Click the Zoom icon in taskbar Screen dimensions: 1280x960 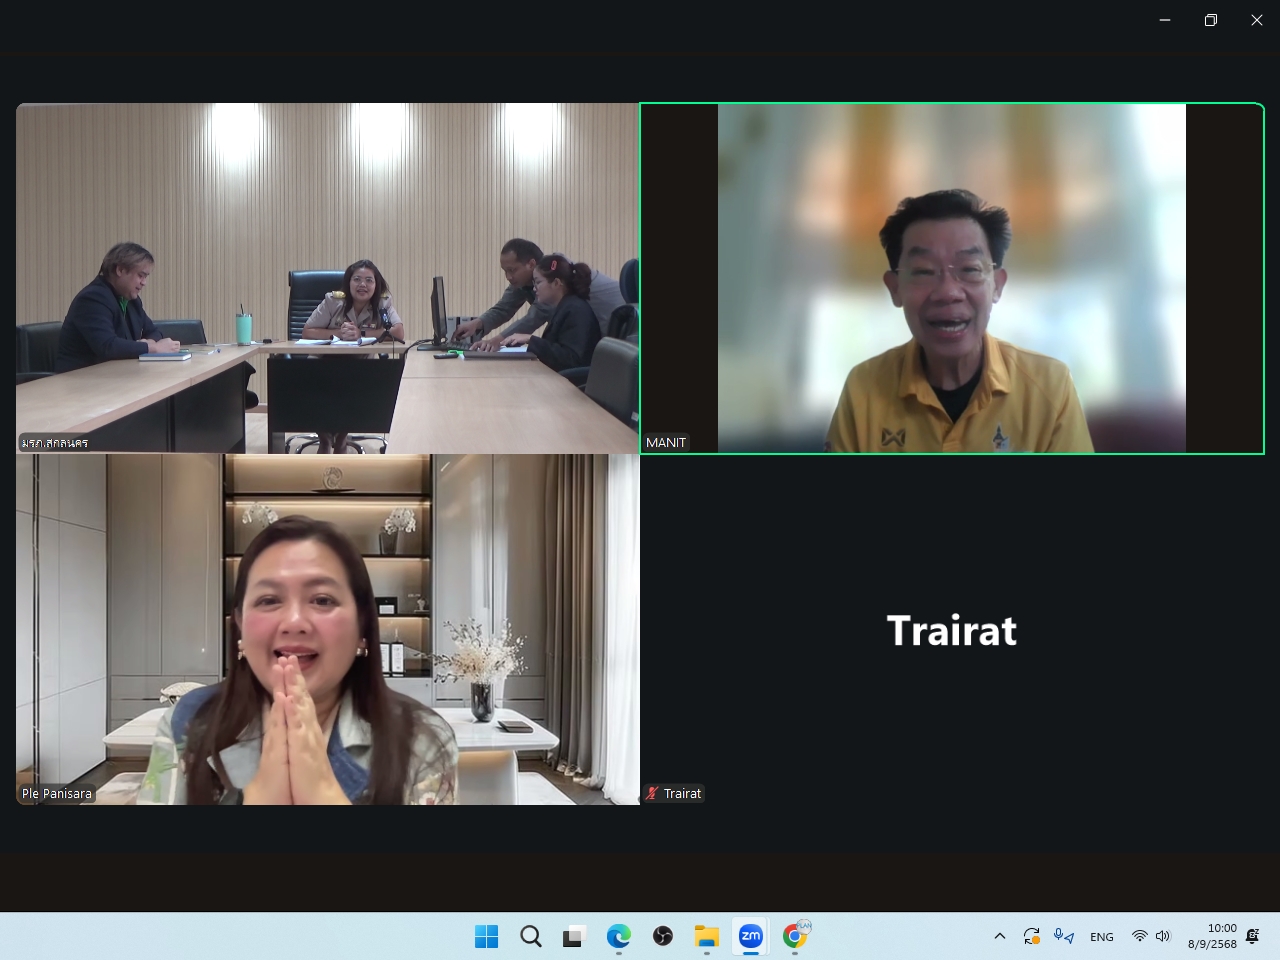coord(750,936)
